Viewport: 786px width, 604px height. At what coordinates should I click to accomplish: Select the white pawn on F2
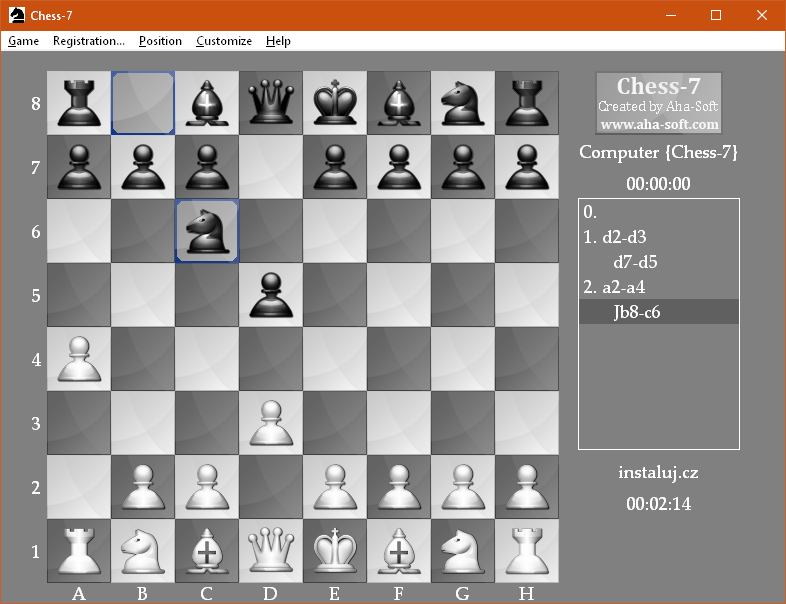(399, 487)
